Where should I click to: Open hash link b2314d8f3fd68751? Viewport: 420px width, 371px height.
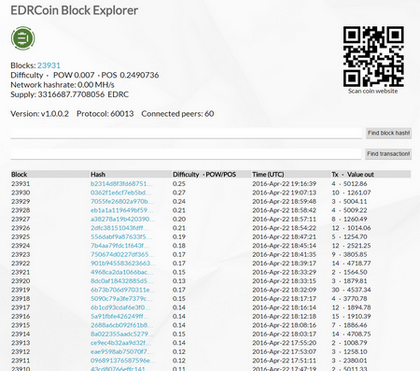(x=121, y=184)
